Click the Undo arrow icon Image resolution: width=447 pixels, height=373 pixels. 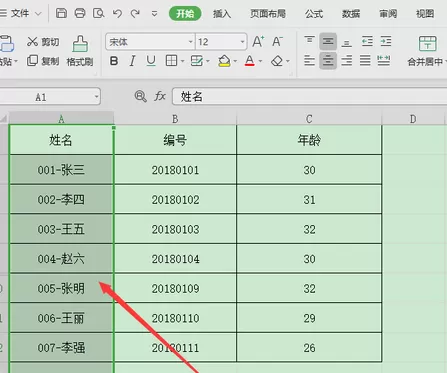(x=117, y=14)
